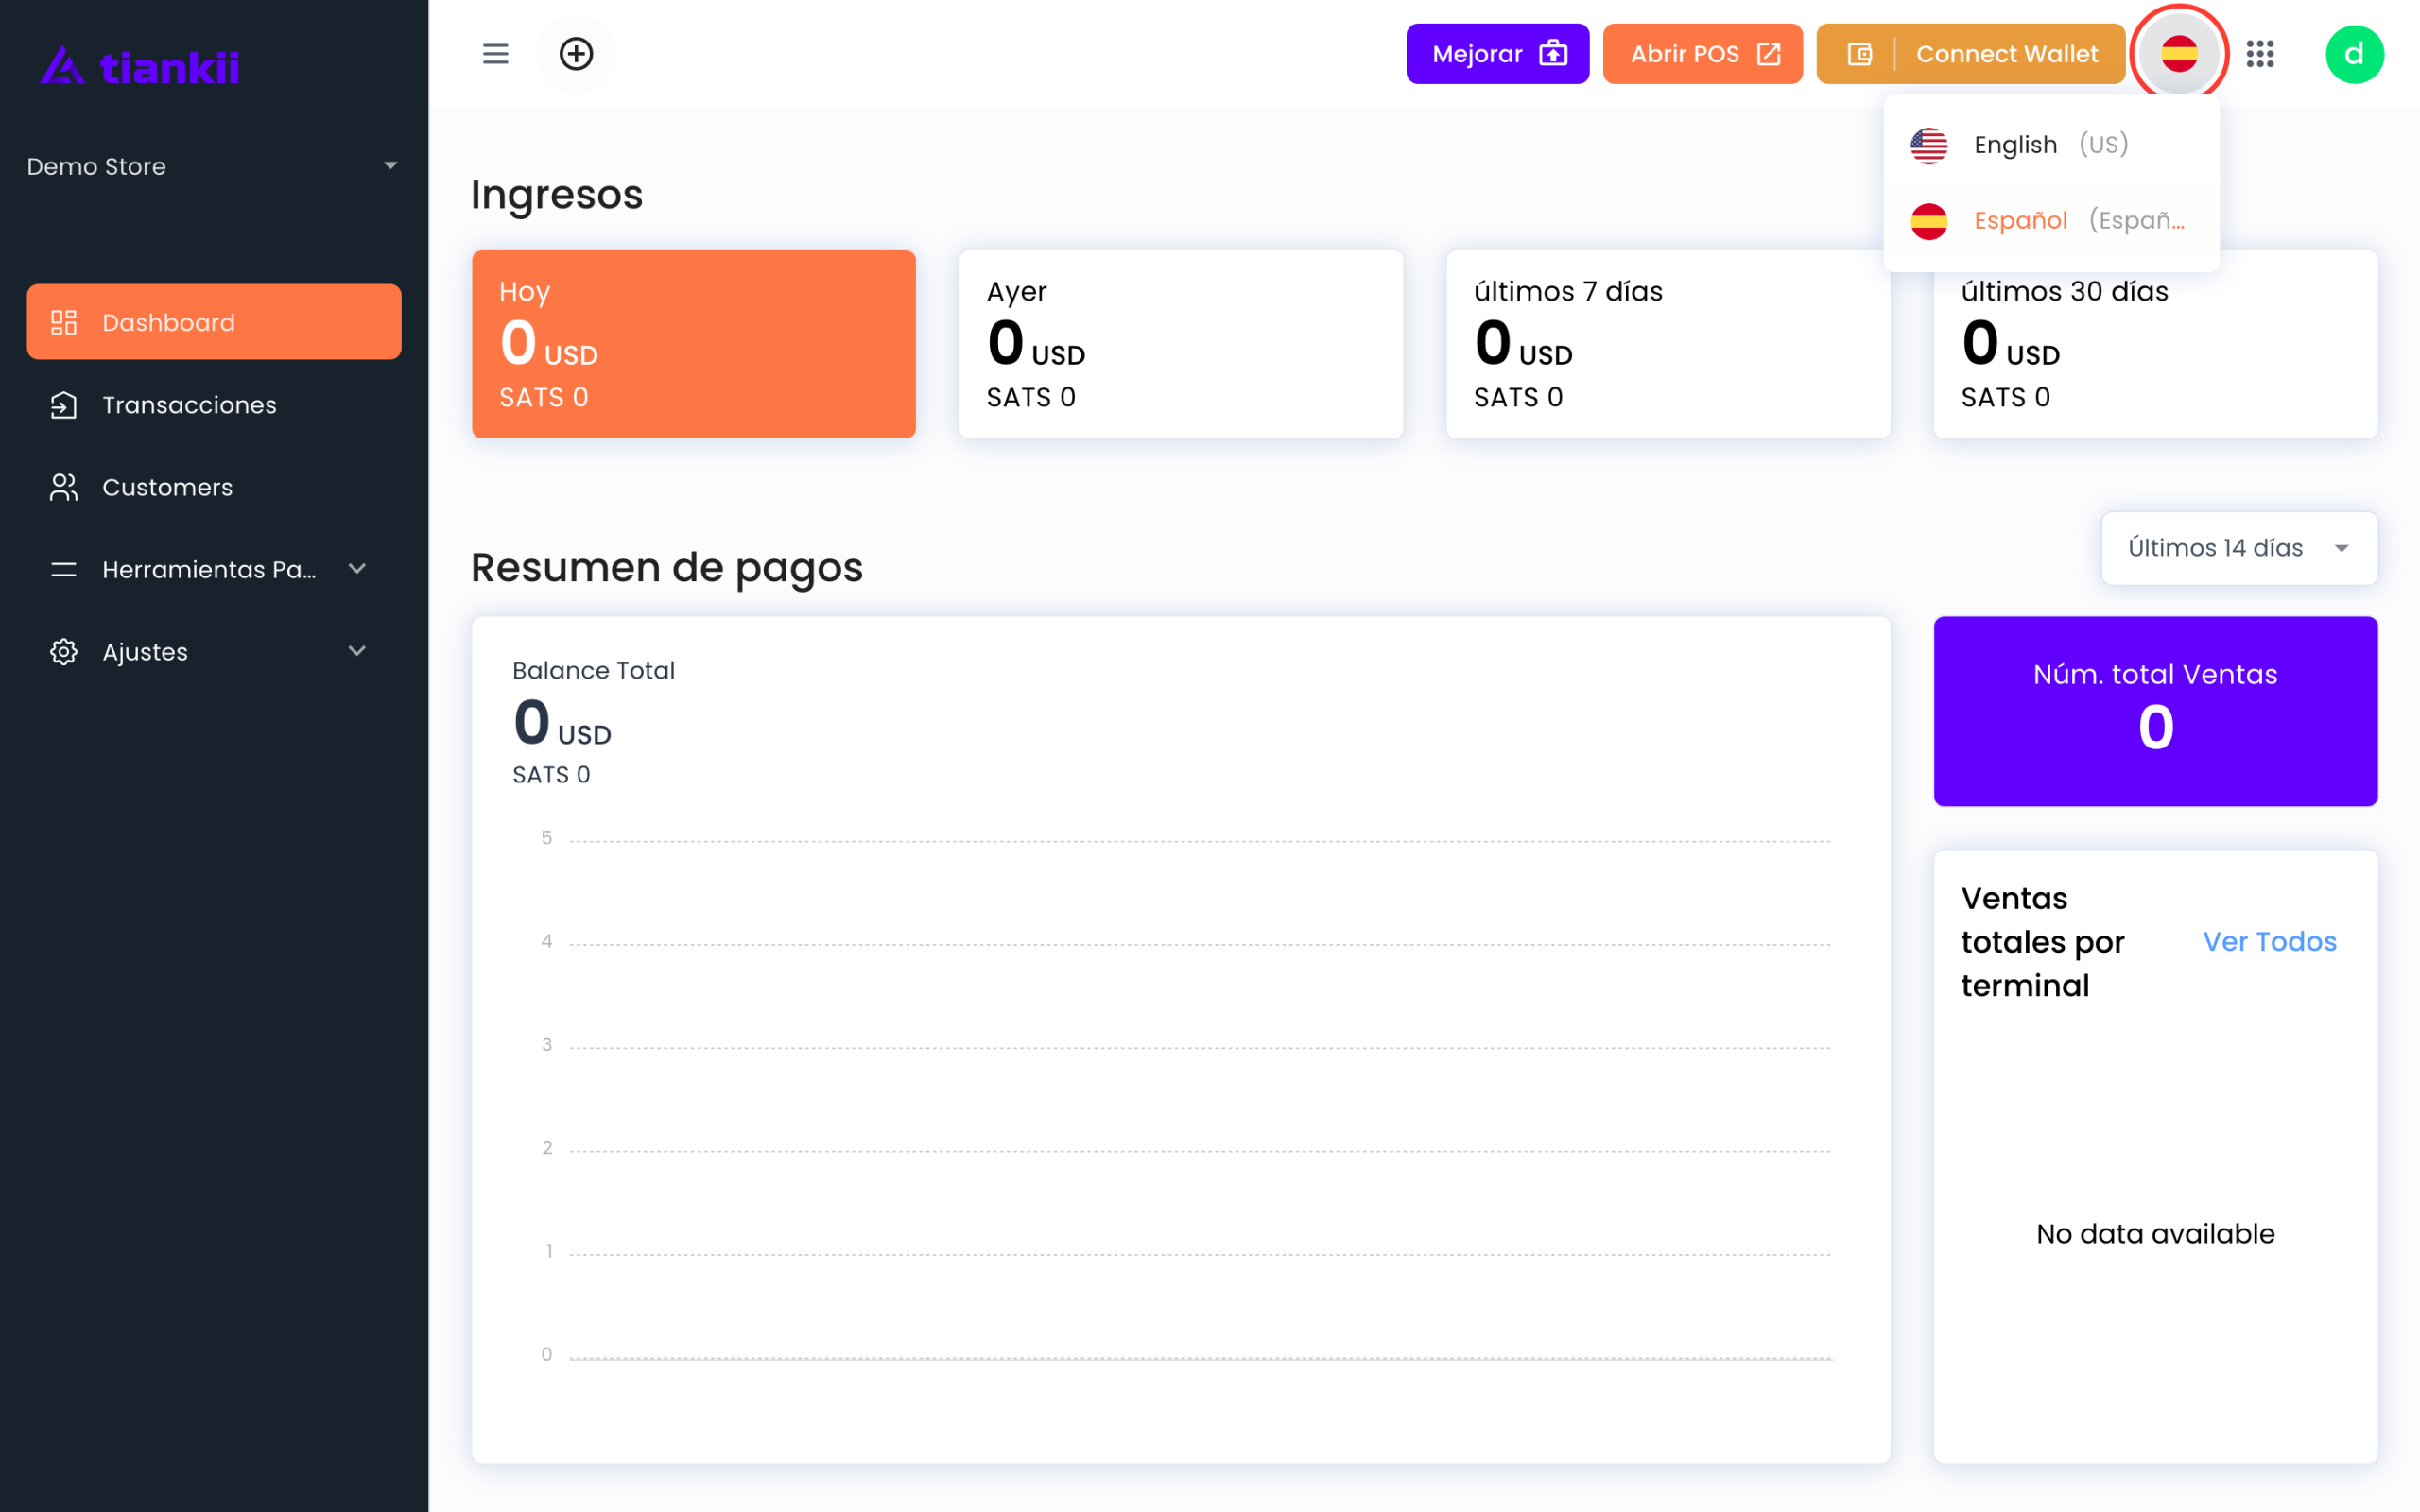Open Customers page

coord(214,487)
